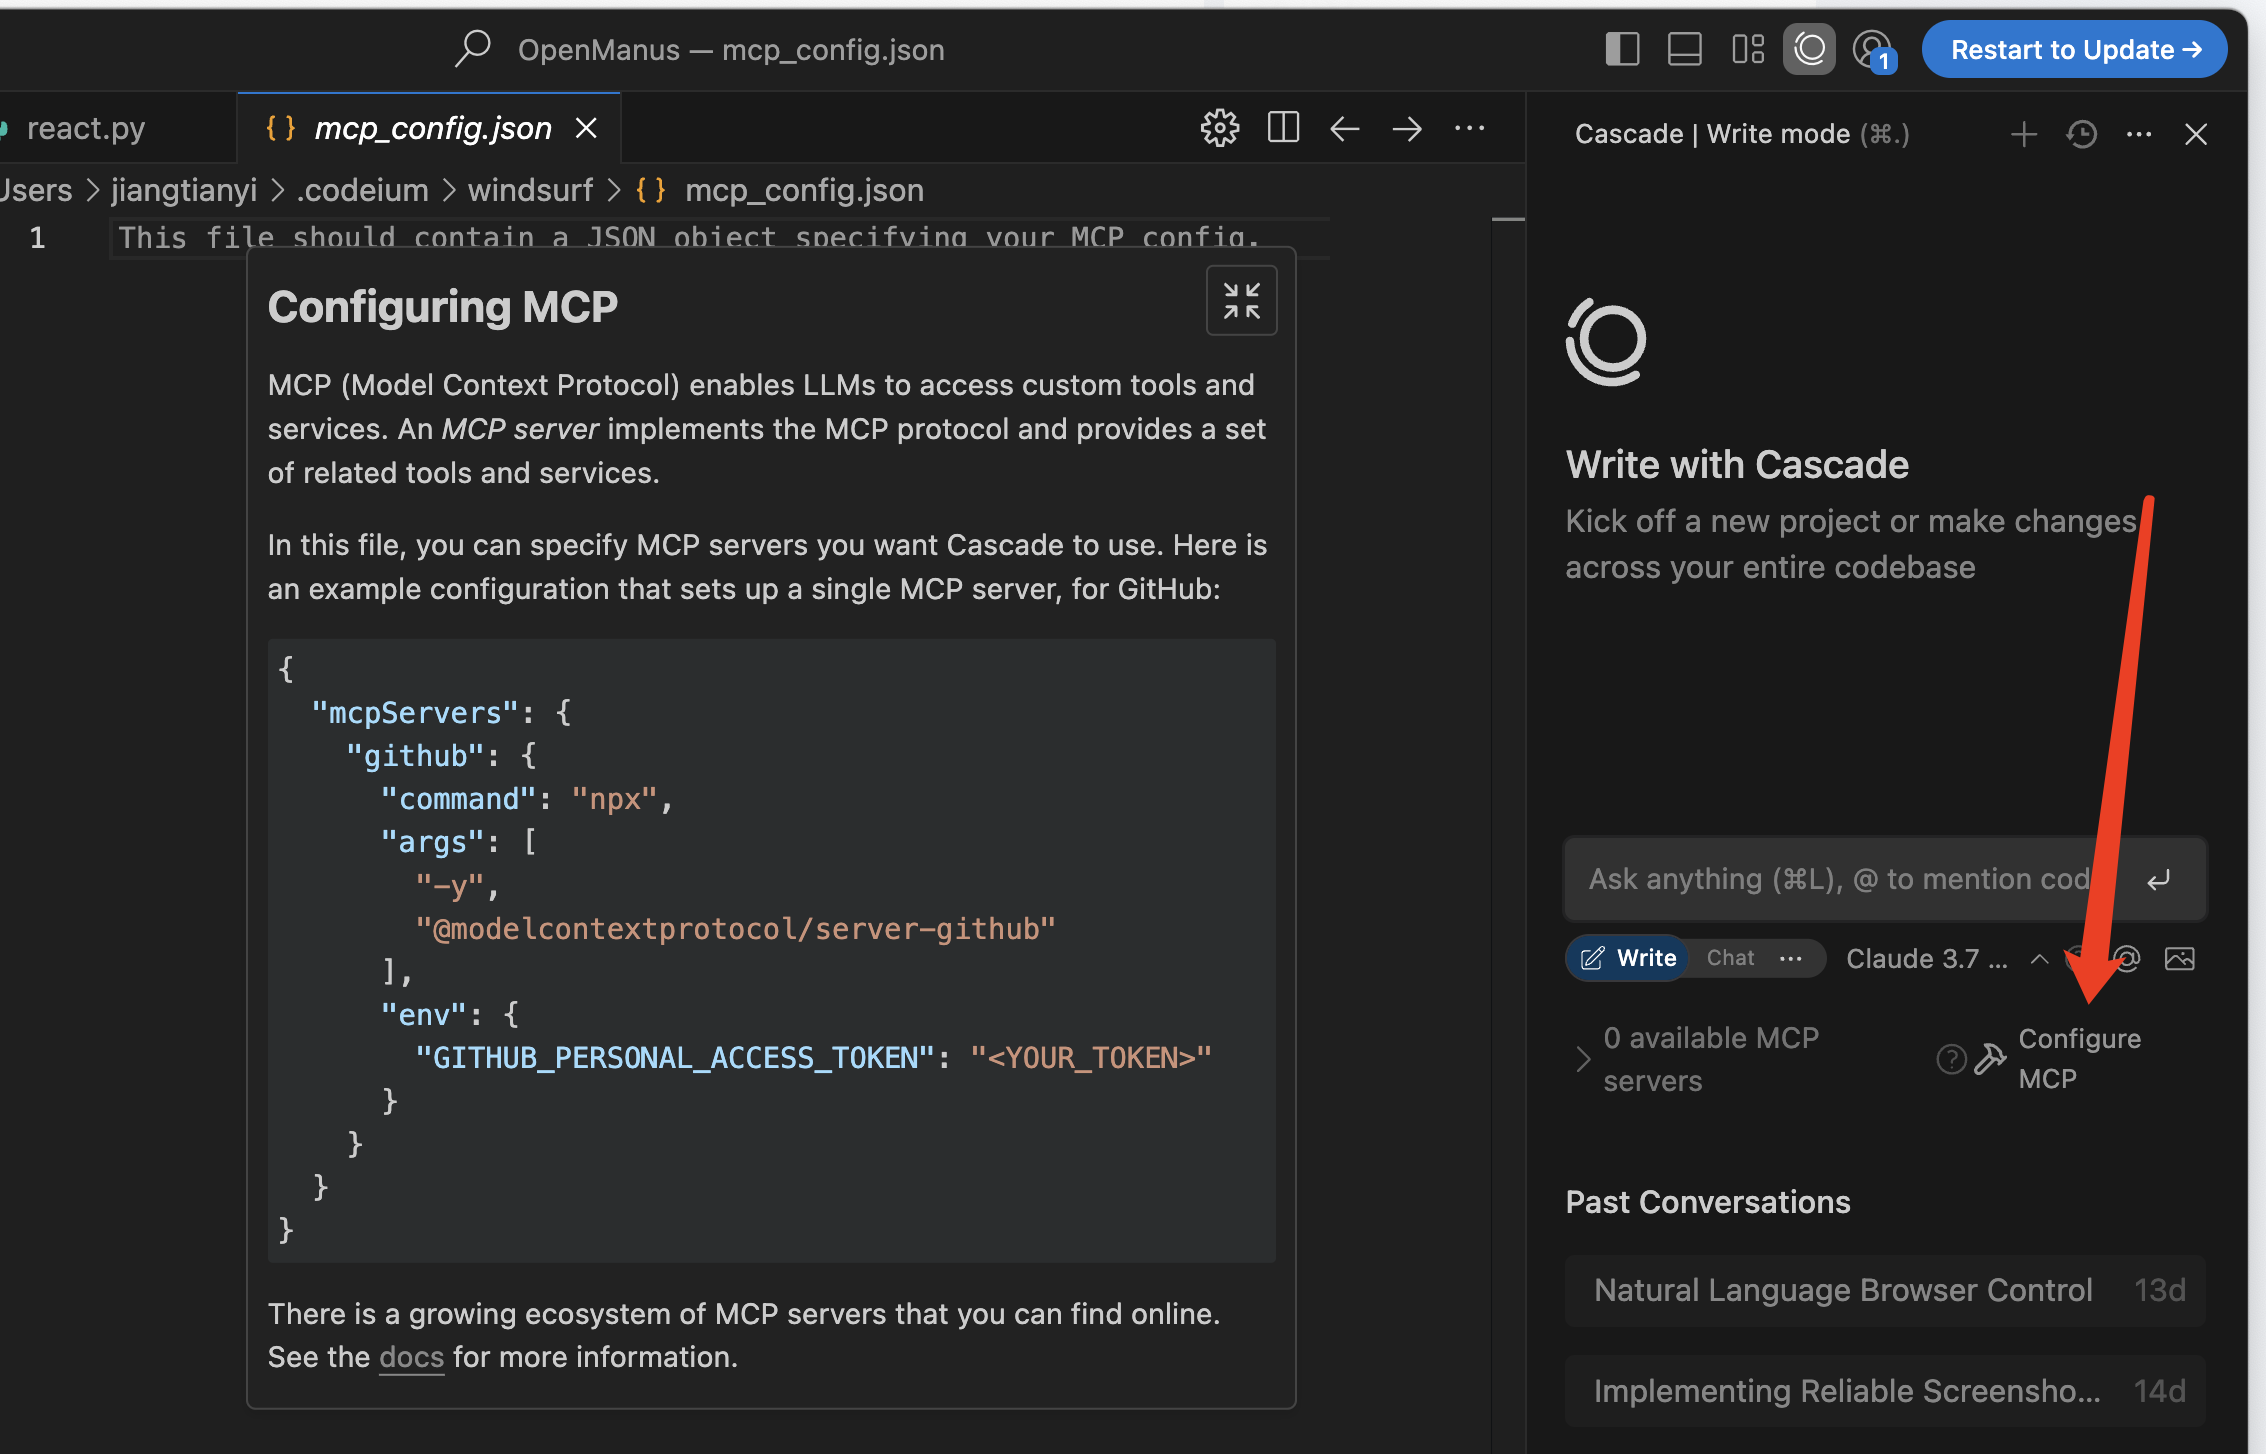Start a new Cascade conversation with plus icon
The height and width of the screenshot is (1454, 2266).
[2024, 134]
